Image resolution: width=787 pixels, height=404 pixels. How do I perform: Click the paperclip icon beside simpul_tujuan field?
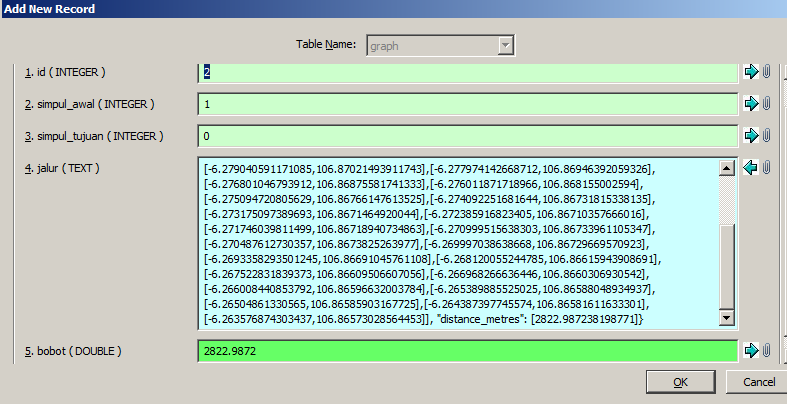point(767,135)
